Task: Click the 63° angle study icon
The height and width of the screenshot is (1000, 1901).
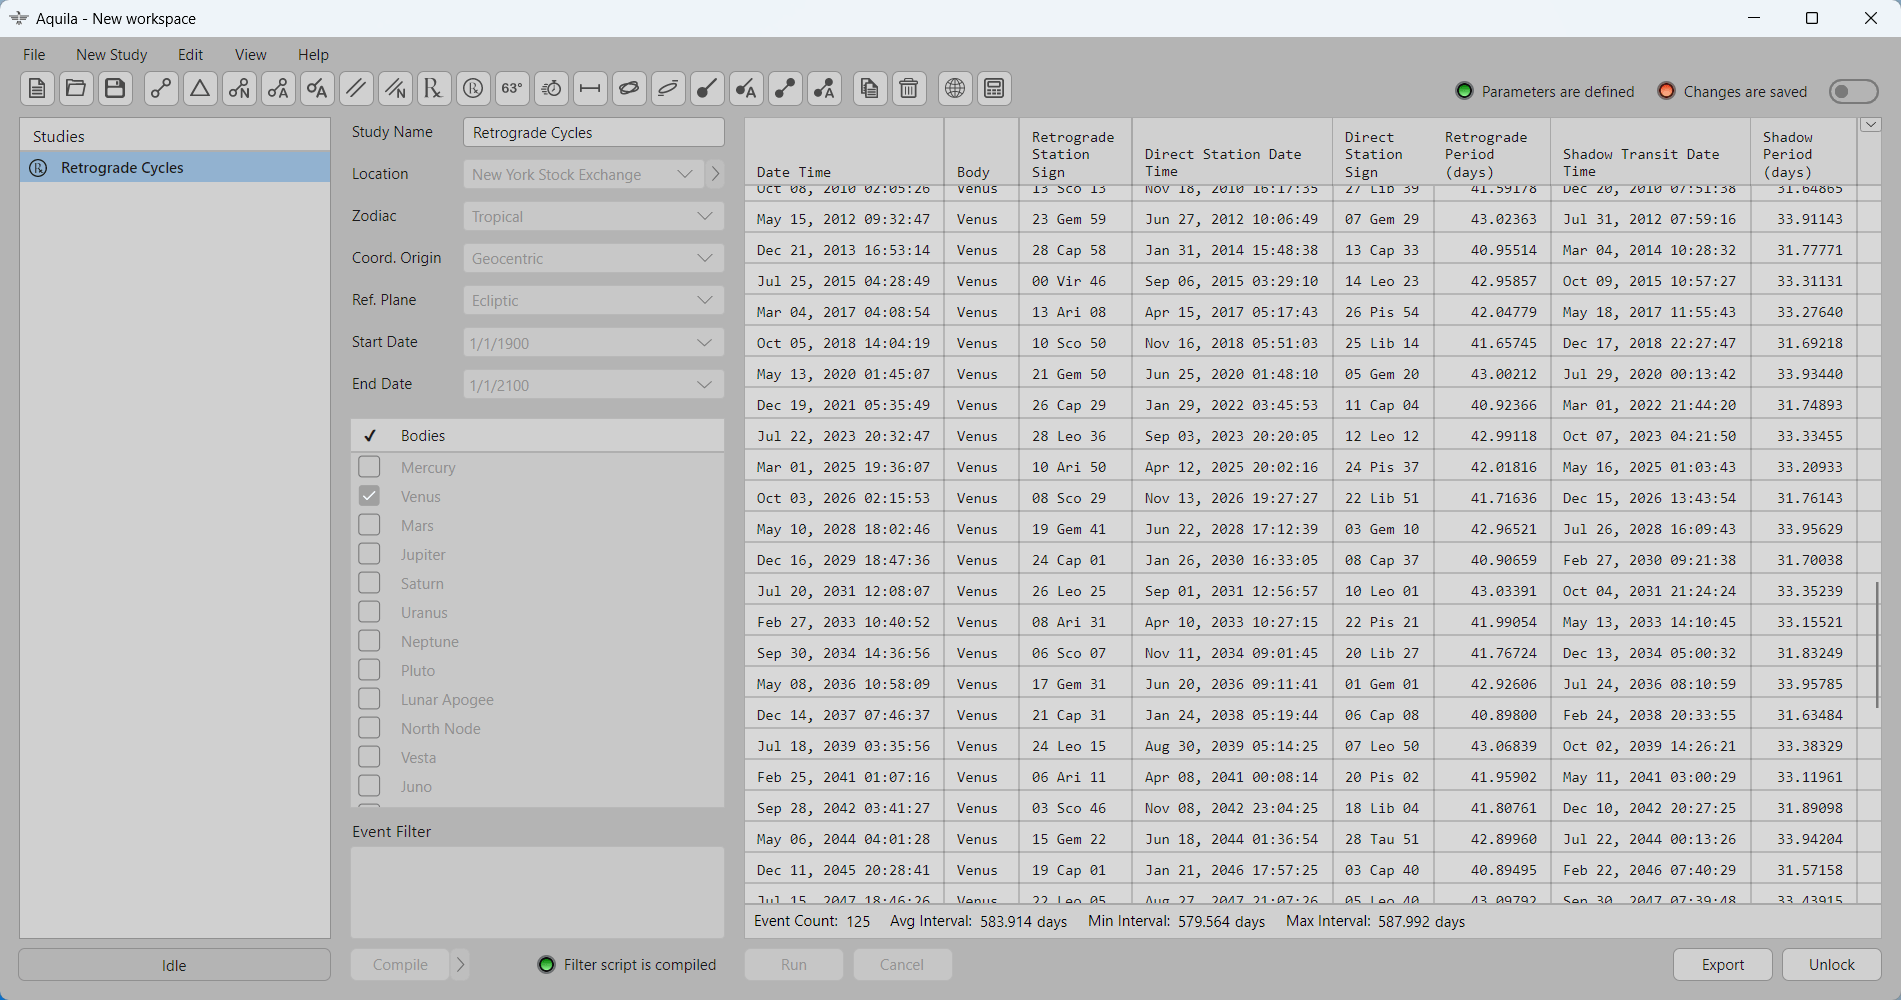Action: 512,89
